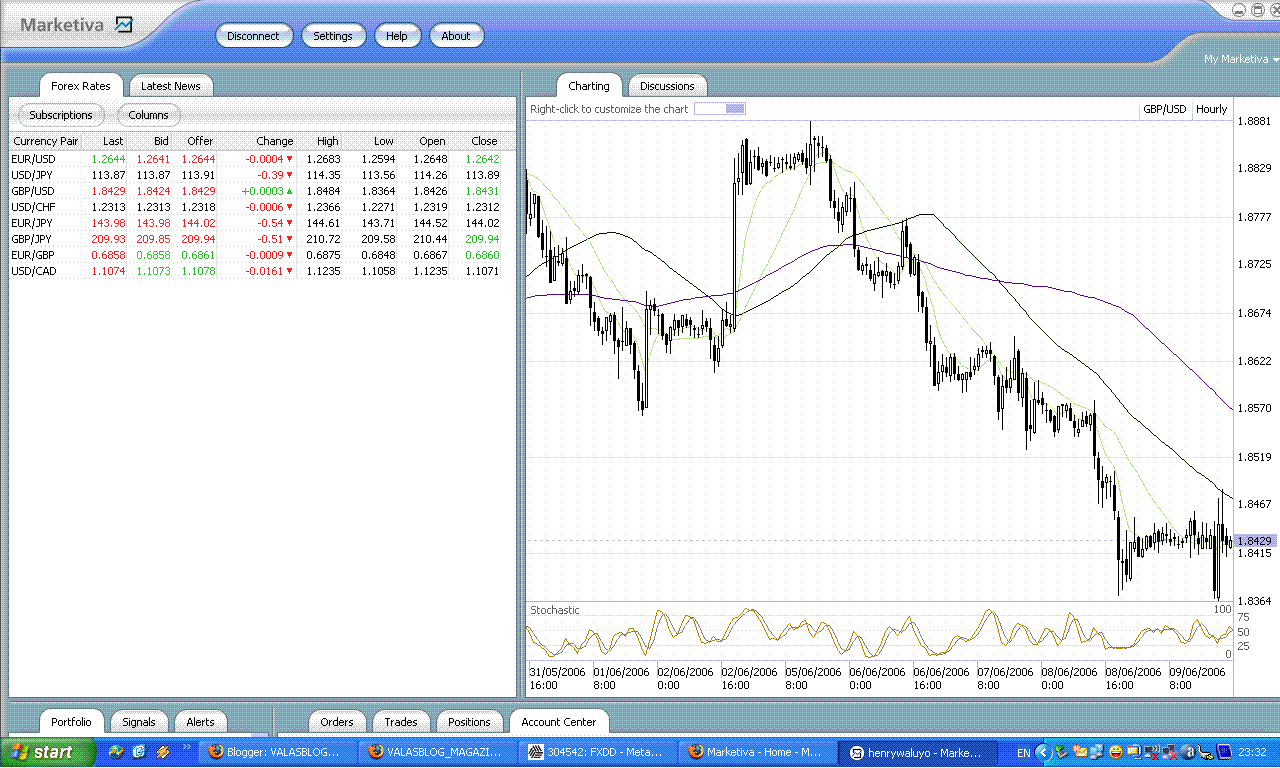Click the Disconnect button
This screenshot has height=768, width=1280.
click(x=253, y=36)
